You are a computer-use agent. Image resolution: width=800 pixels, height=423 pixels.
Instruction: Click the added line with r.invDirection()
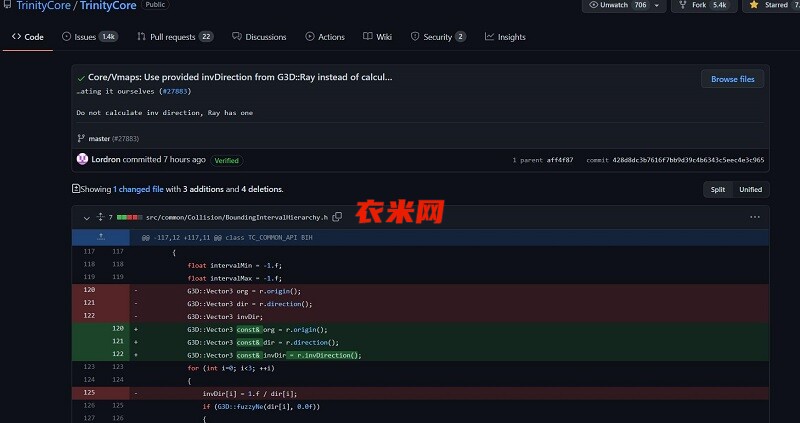[274, 355]
